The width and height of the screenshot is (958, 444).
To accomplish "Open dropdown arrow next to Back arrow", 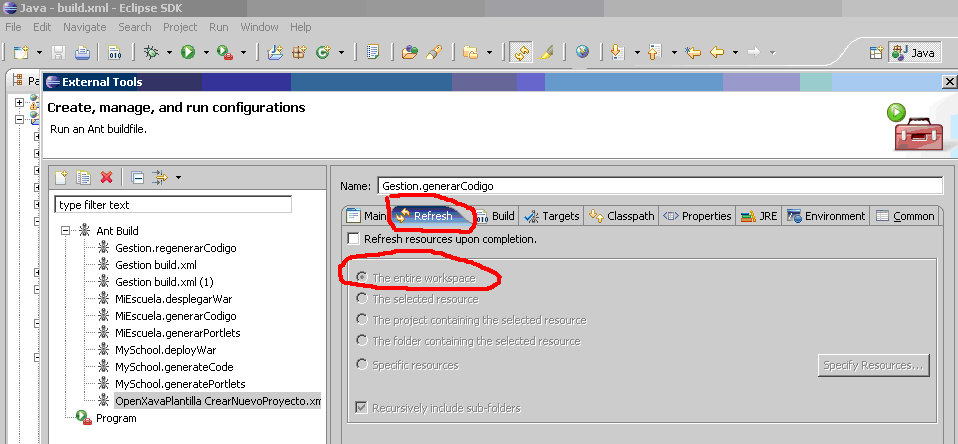I will coord(735,53).
